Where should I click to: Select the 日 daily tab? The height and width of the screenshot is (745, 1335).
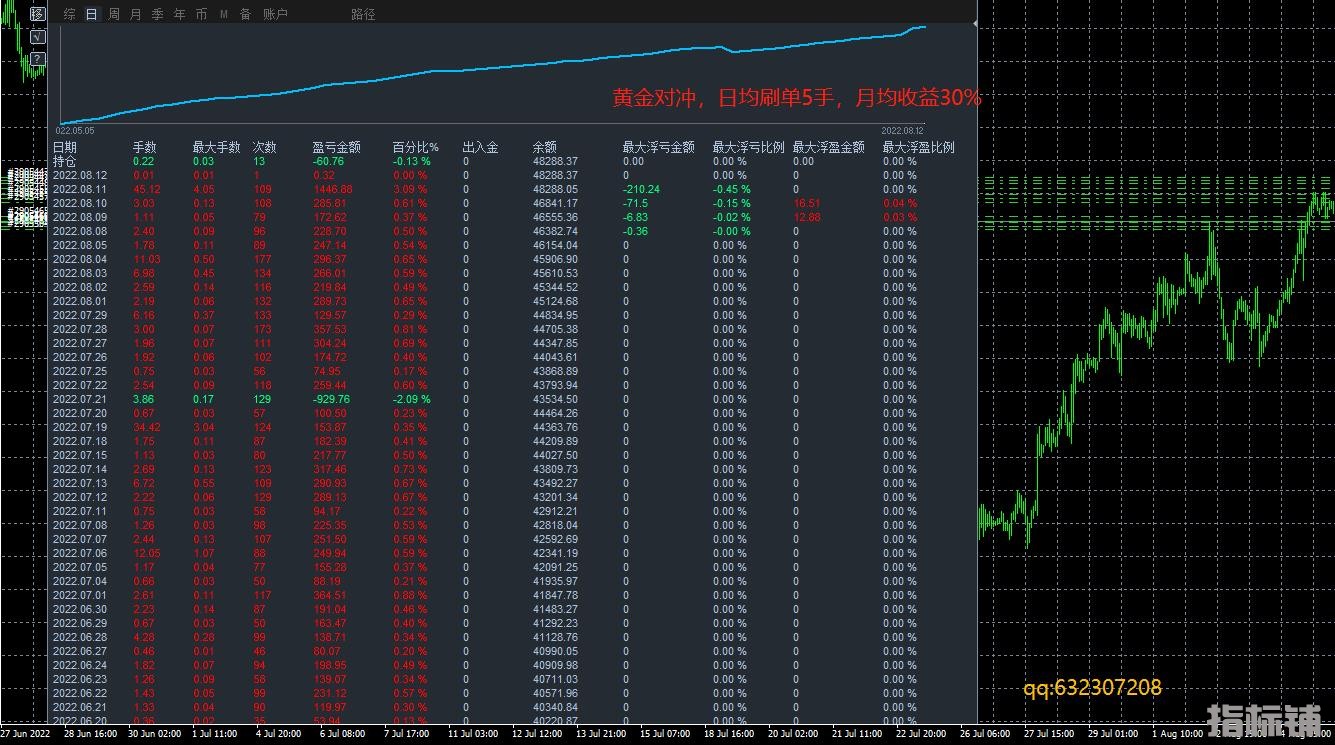coord(92,14)
